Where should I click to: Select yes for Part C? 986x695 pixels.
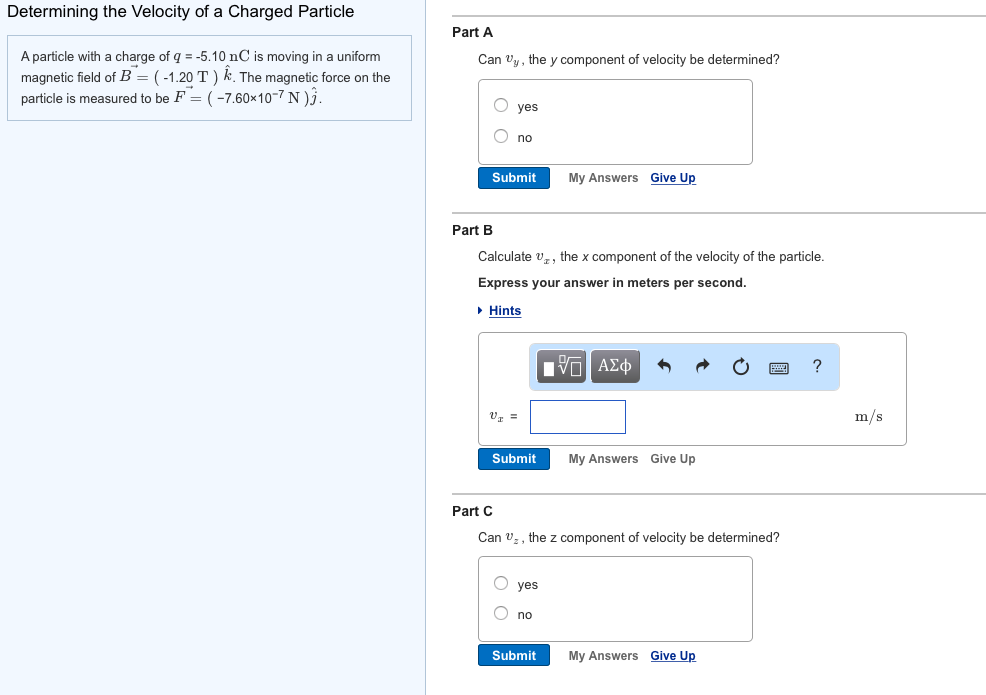click(500, 582)
